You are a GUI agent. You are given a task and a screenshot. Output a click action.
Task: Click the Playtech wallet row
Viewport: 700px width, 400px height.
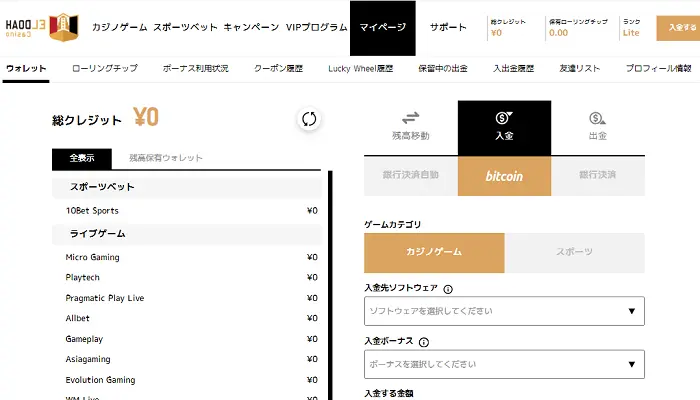tap(187, 277)
